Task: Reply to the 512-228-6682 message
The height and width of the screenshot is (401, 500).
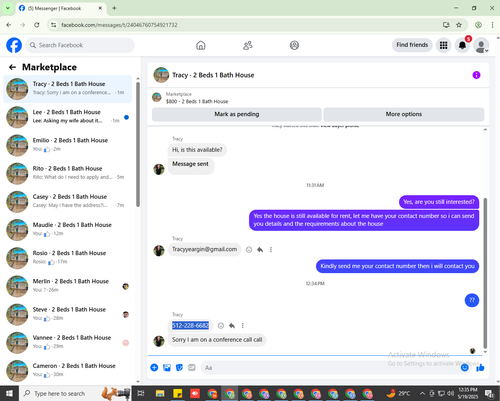Action: [232, 326]
